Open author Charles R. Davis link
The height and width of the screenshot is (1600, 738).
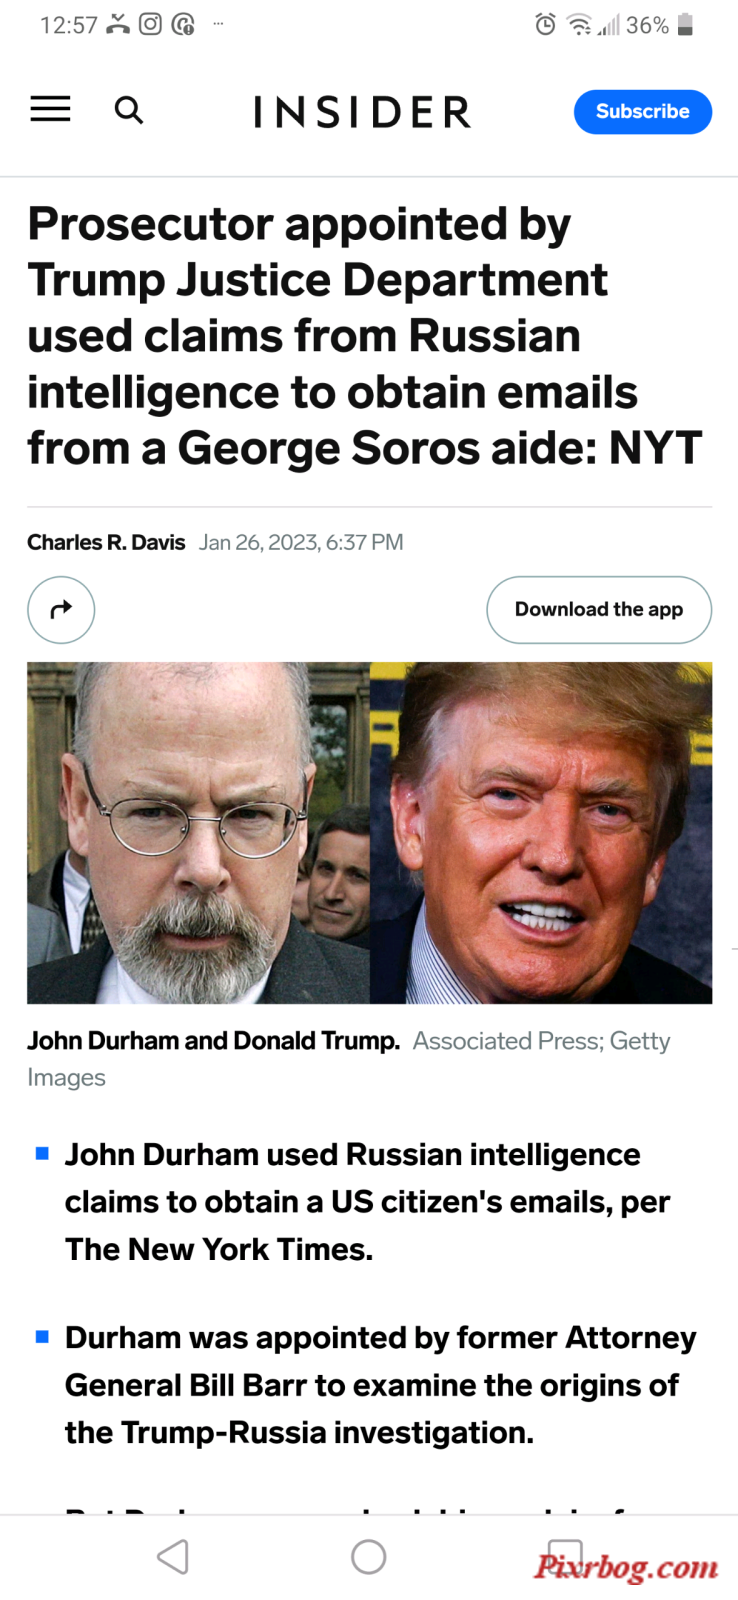[x=106, y=542]
